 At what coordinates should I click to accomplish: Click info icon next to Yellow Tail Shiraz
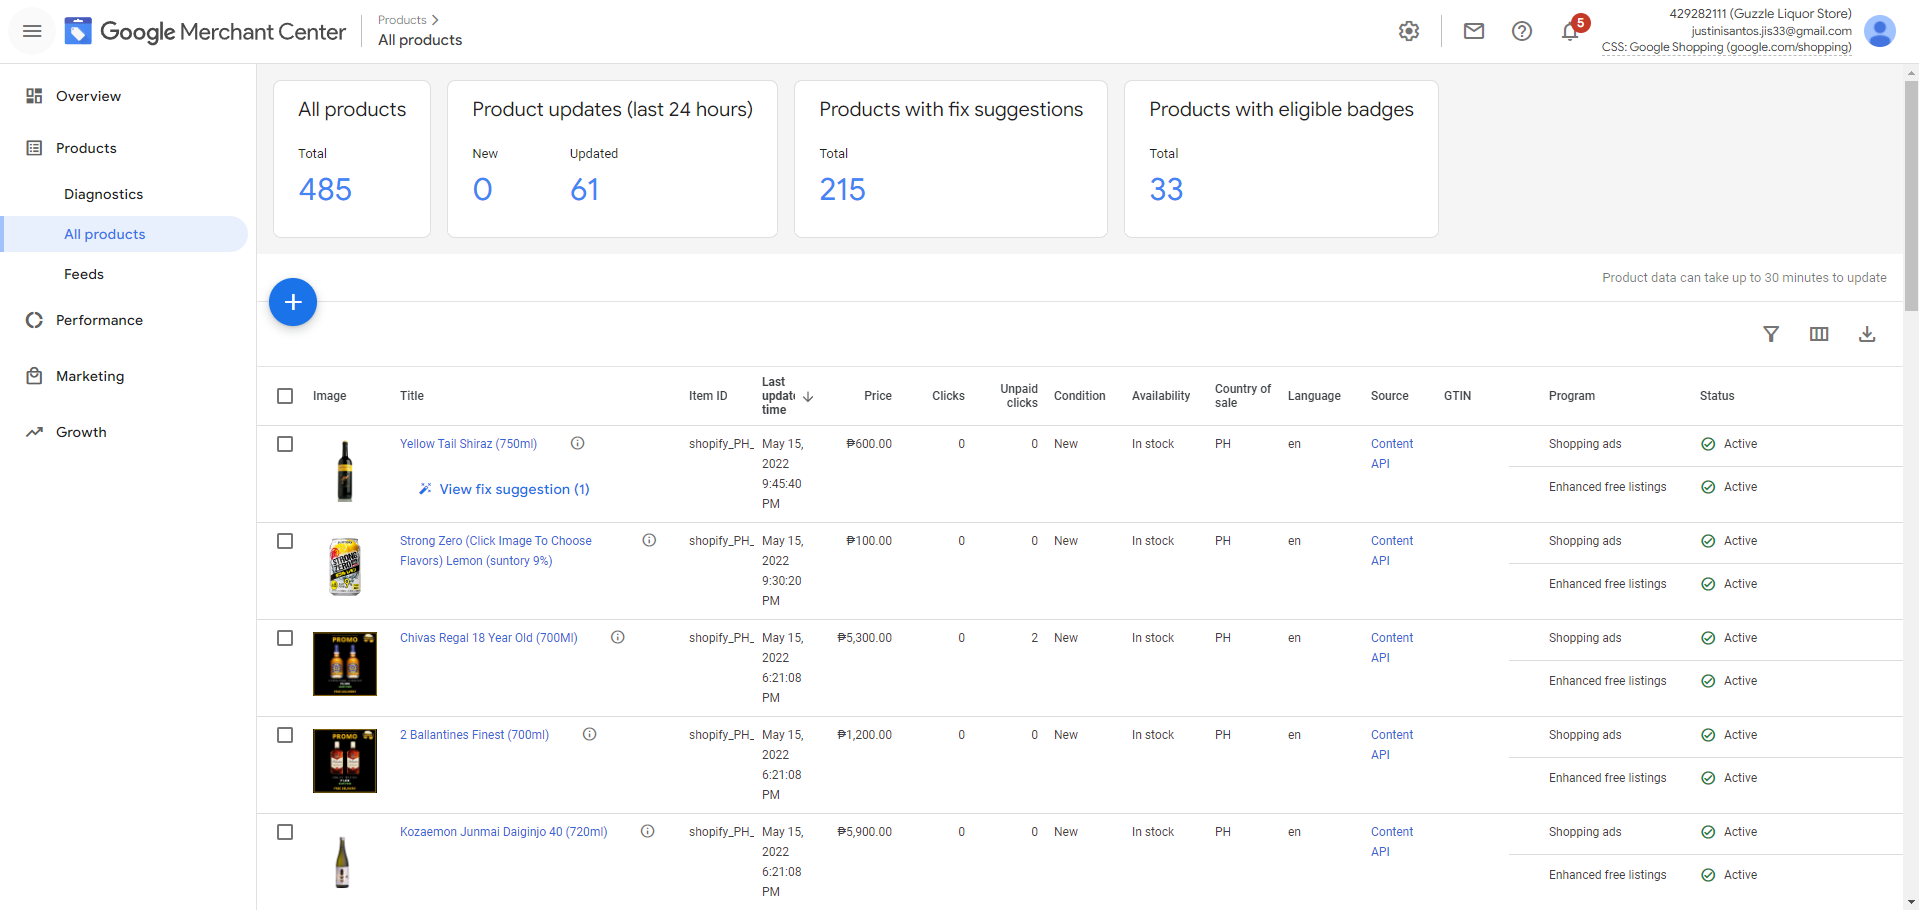coord(577,443)
